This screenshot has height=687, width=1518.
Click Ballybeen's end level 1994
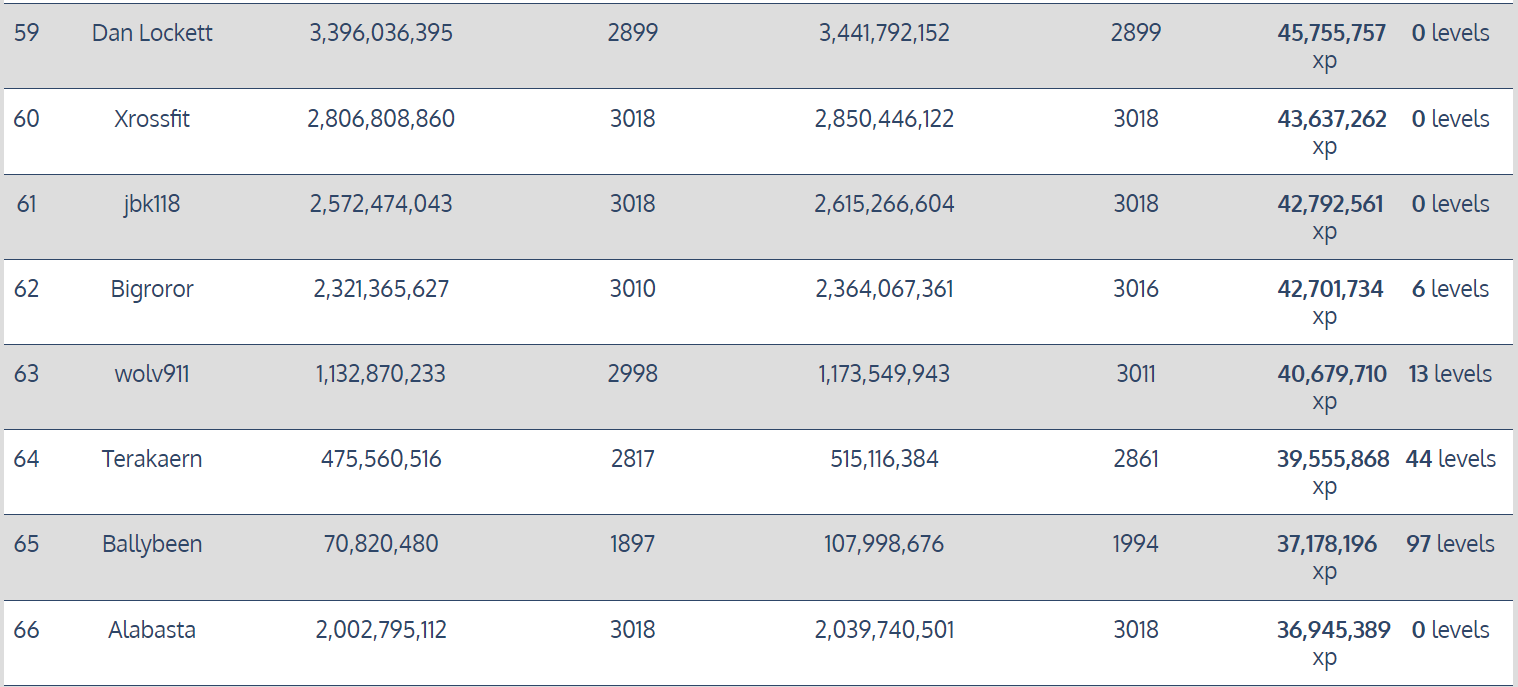[x=1135, y=544]
